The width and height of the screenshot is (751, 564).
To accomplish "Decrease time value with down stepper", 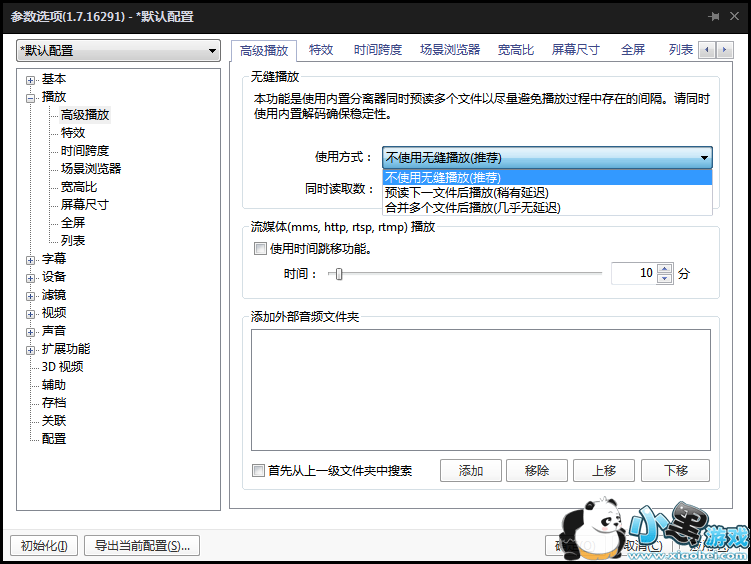I will 664,279.
